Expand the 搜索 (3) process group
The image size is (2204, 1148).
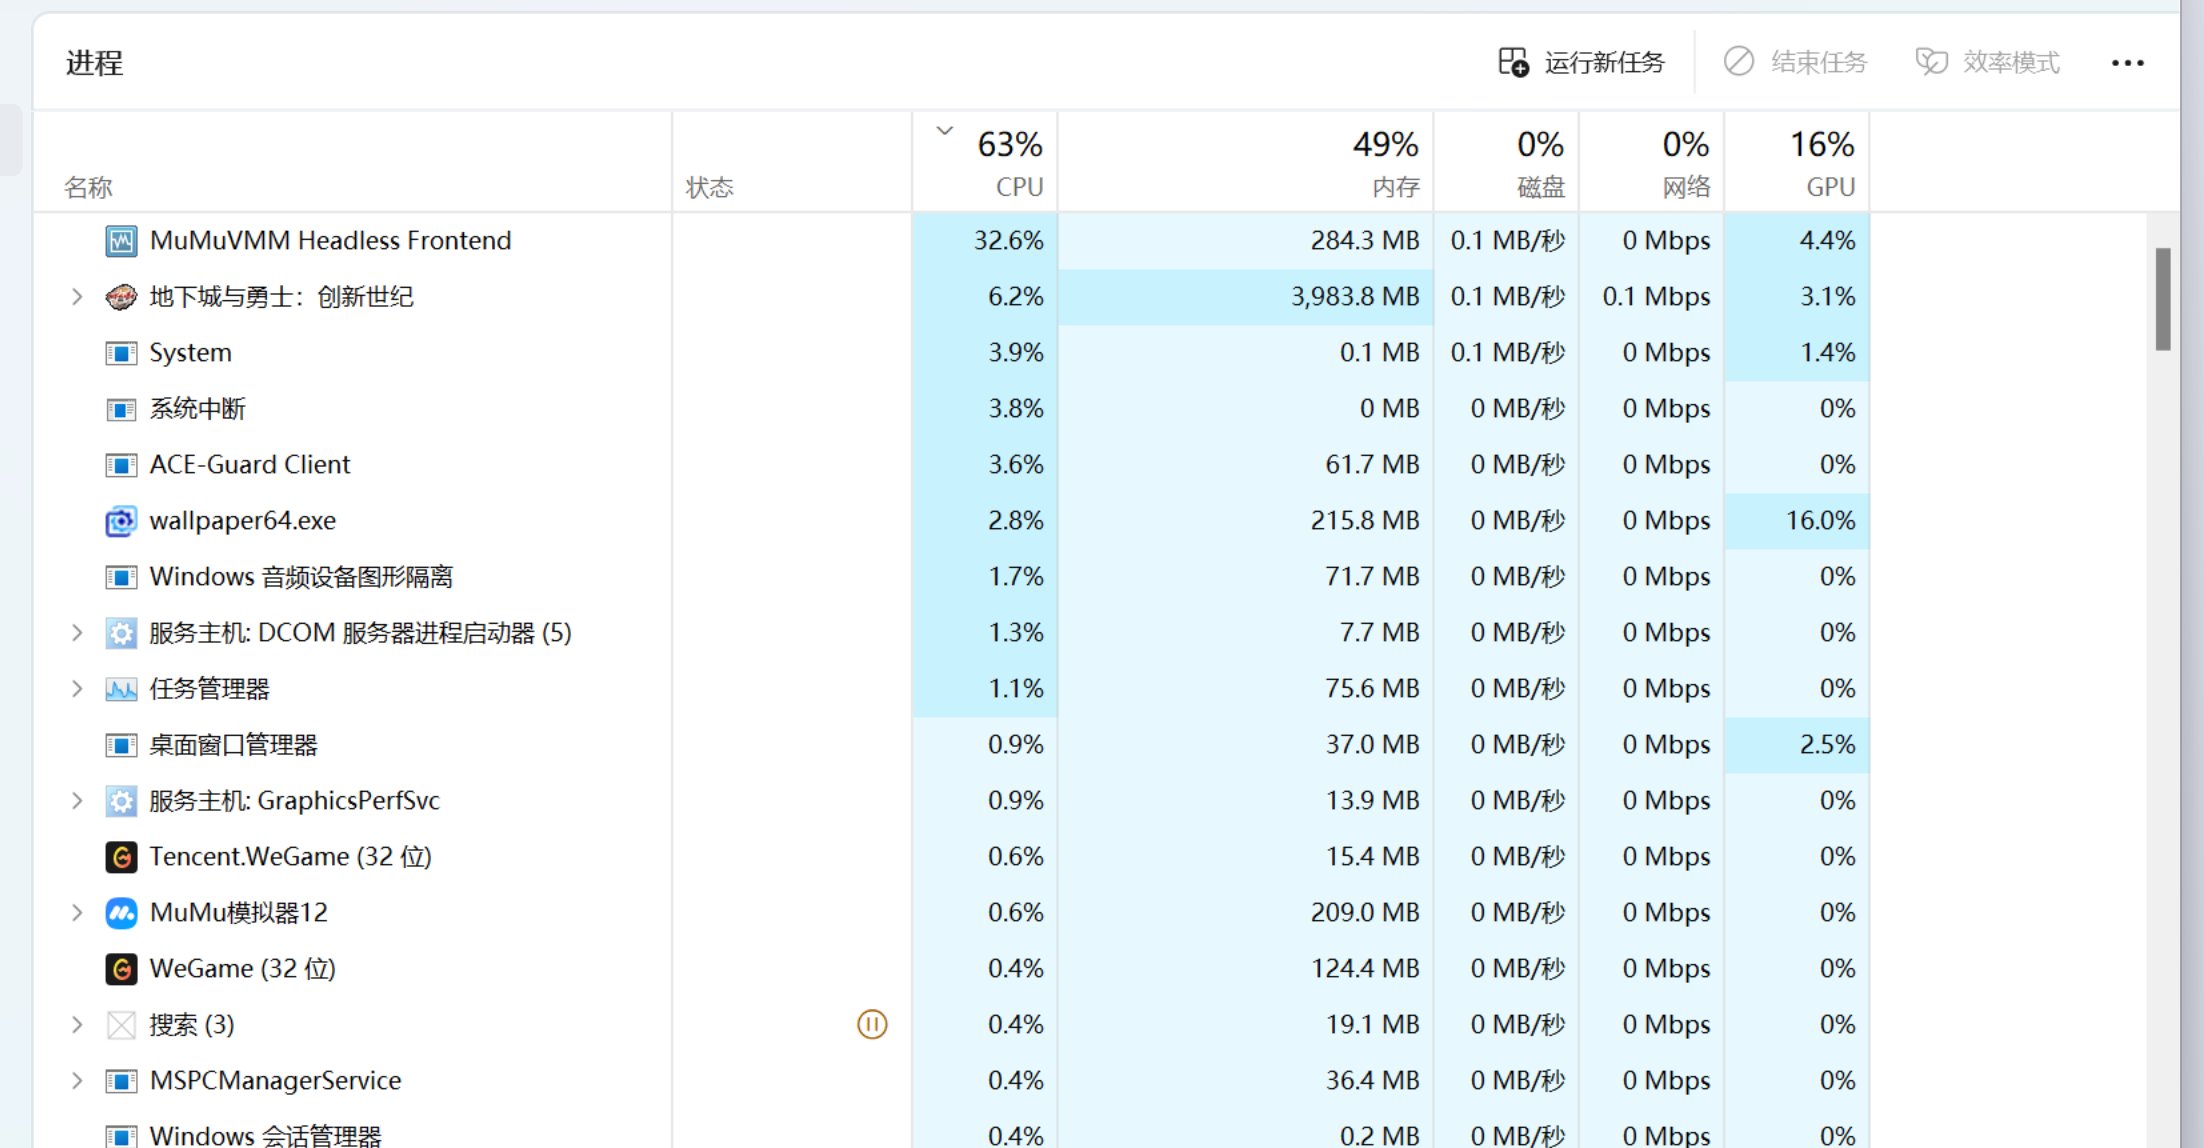(77, 1025)
